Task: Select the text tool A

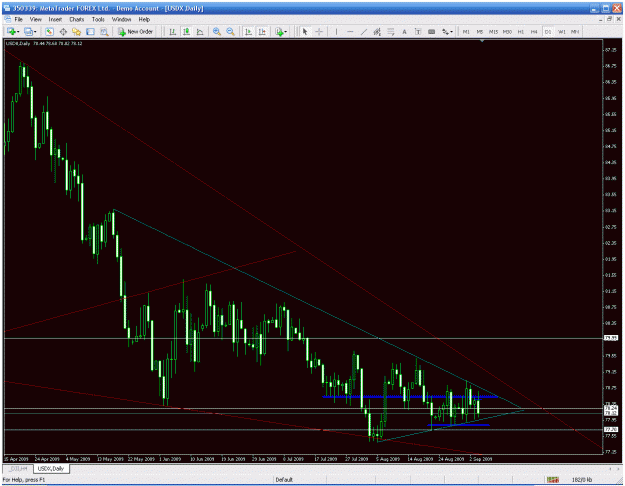Action: coord(404,32)
